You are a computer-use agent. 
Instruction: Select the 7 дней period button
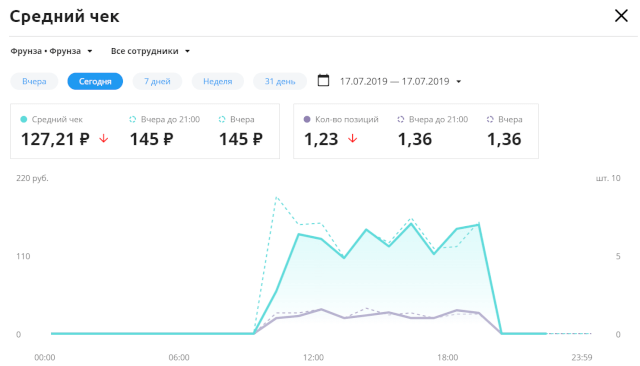pos(157,81)
